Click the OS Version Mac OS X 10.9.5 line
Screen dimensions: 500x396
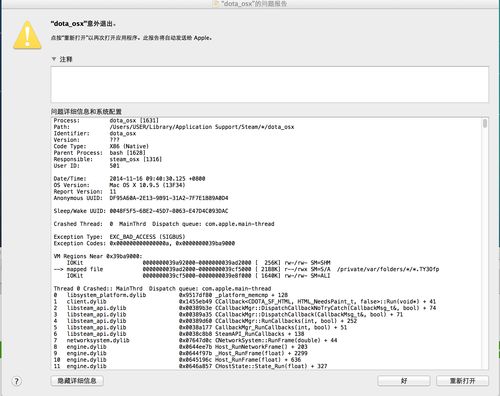tap(119, 185)
